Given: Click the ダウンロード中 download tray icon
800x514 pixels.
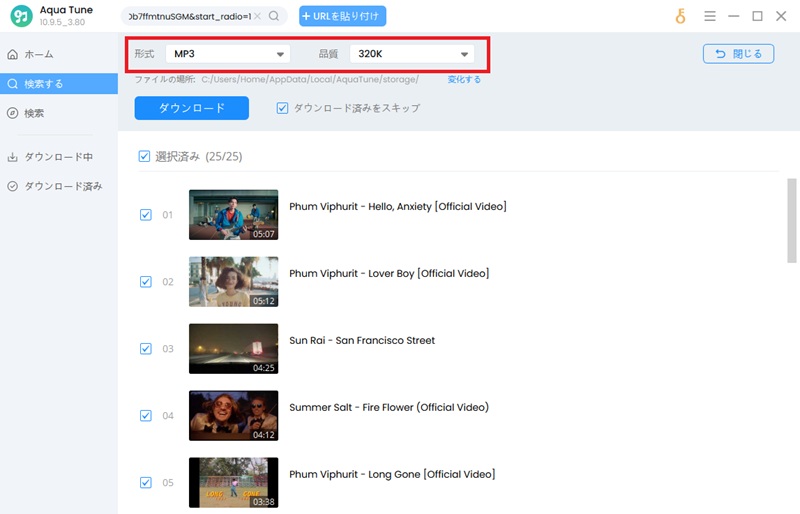Looking at the screenshot, I should click(13, 157).
